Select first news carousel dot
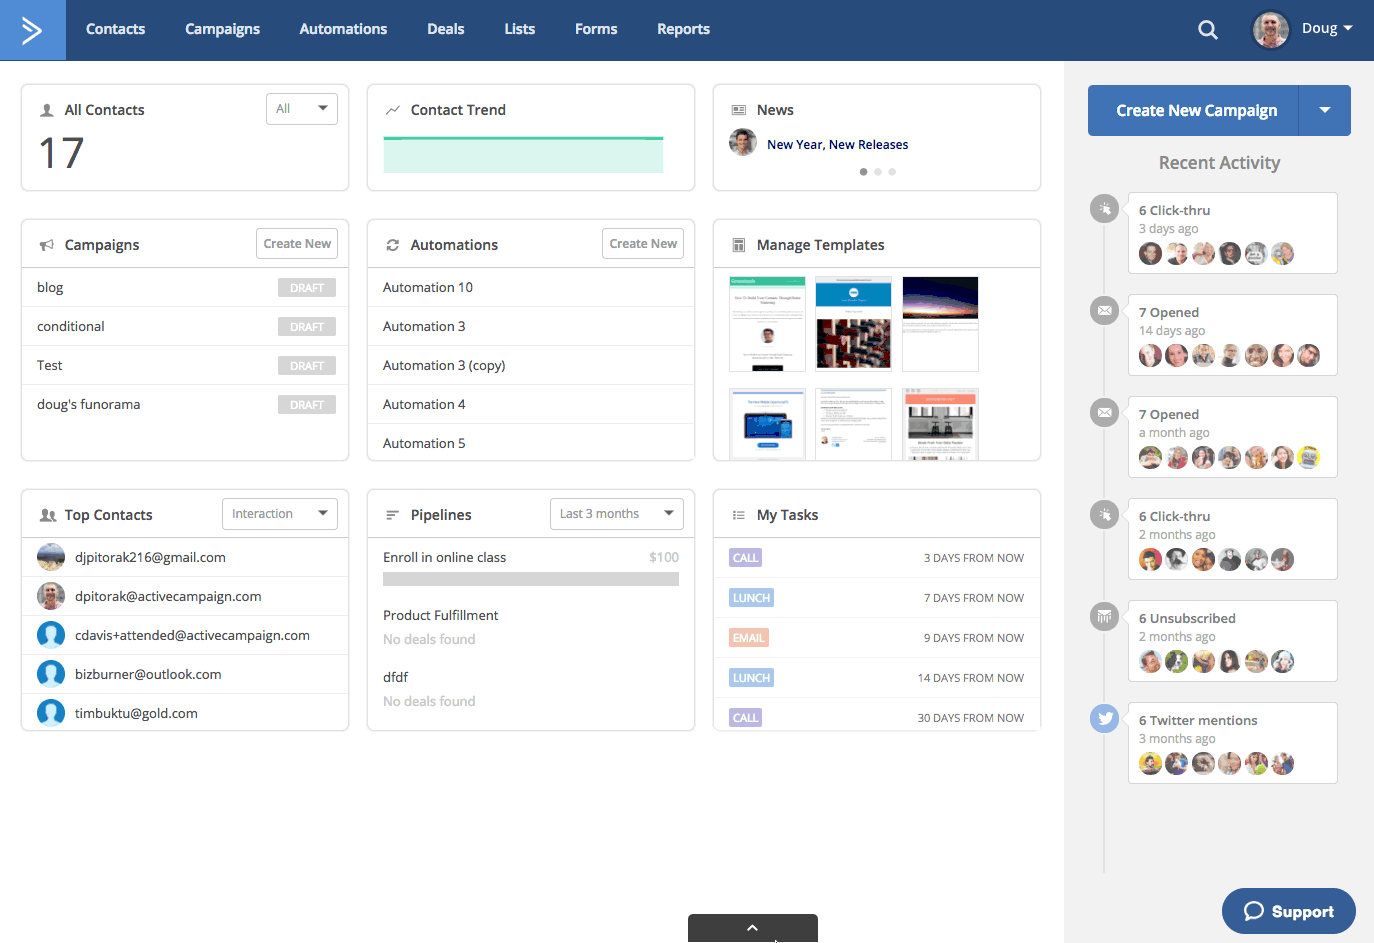The image size is (1374, 943). click(x=863, y=172)
